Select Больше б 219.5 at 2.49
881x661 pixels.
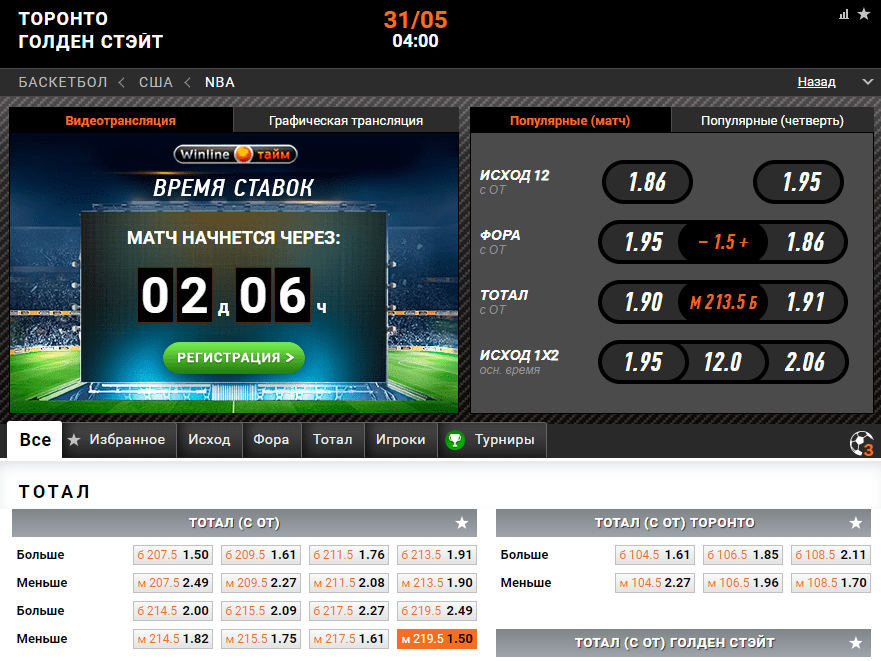click(x=437, y=611)
